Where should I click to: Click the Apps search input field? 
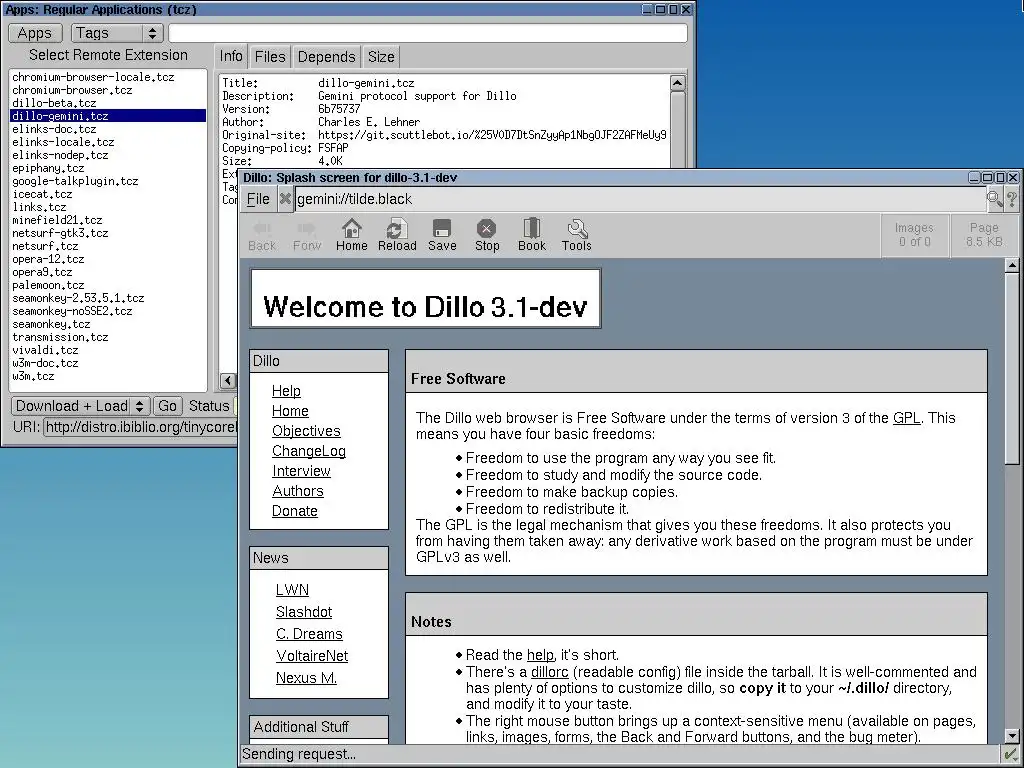428,33
